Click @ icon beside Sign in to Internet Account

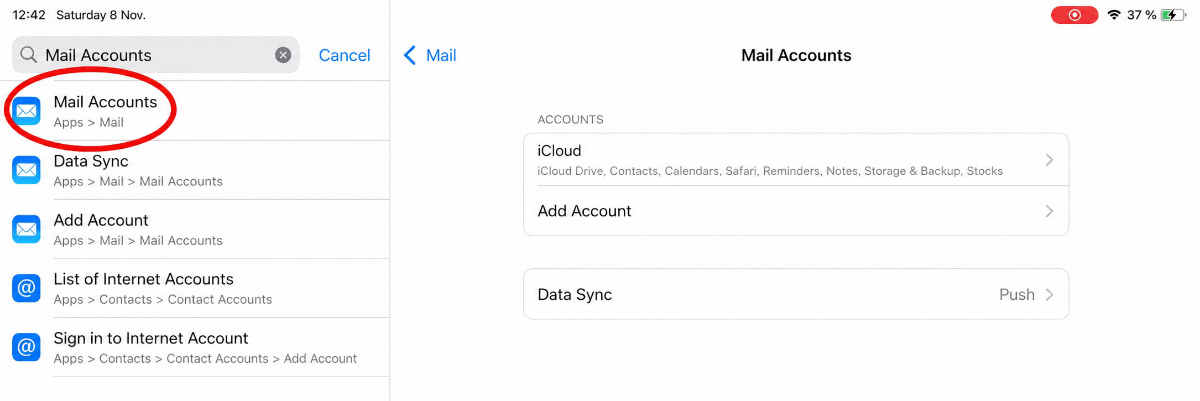[26, 347]
